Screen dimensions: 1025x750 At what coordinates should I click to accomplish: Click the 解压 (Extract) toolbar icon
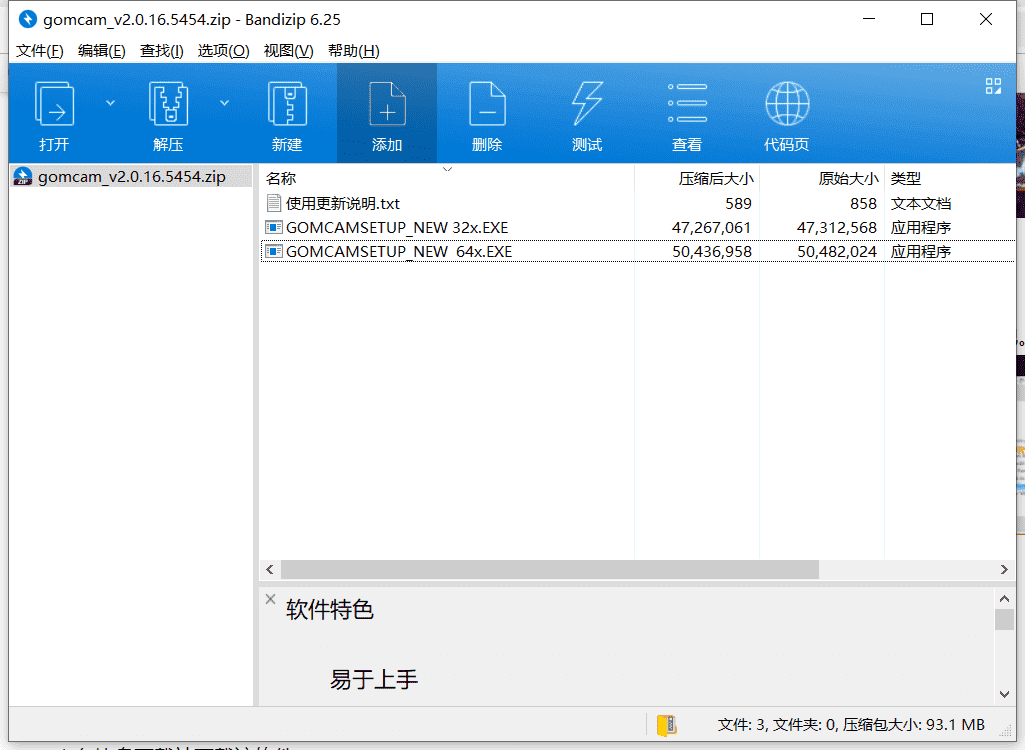click(169, 103)
